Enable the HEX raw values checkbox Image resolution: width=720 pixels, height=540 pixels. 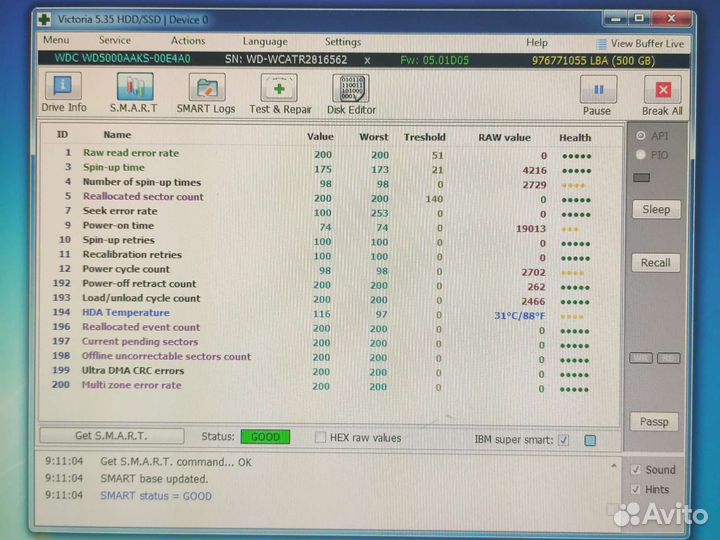coord(321,438)
